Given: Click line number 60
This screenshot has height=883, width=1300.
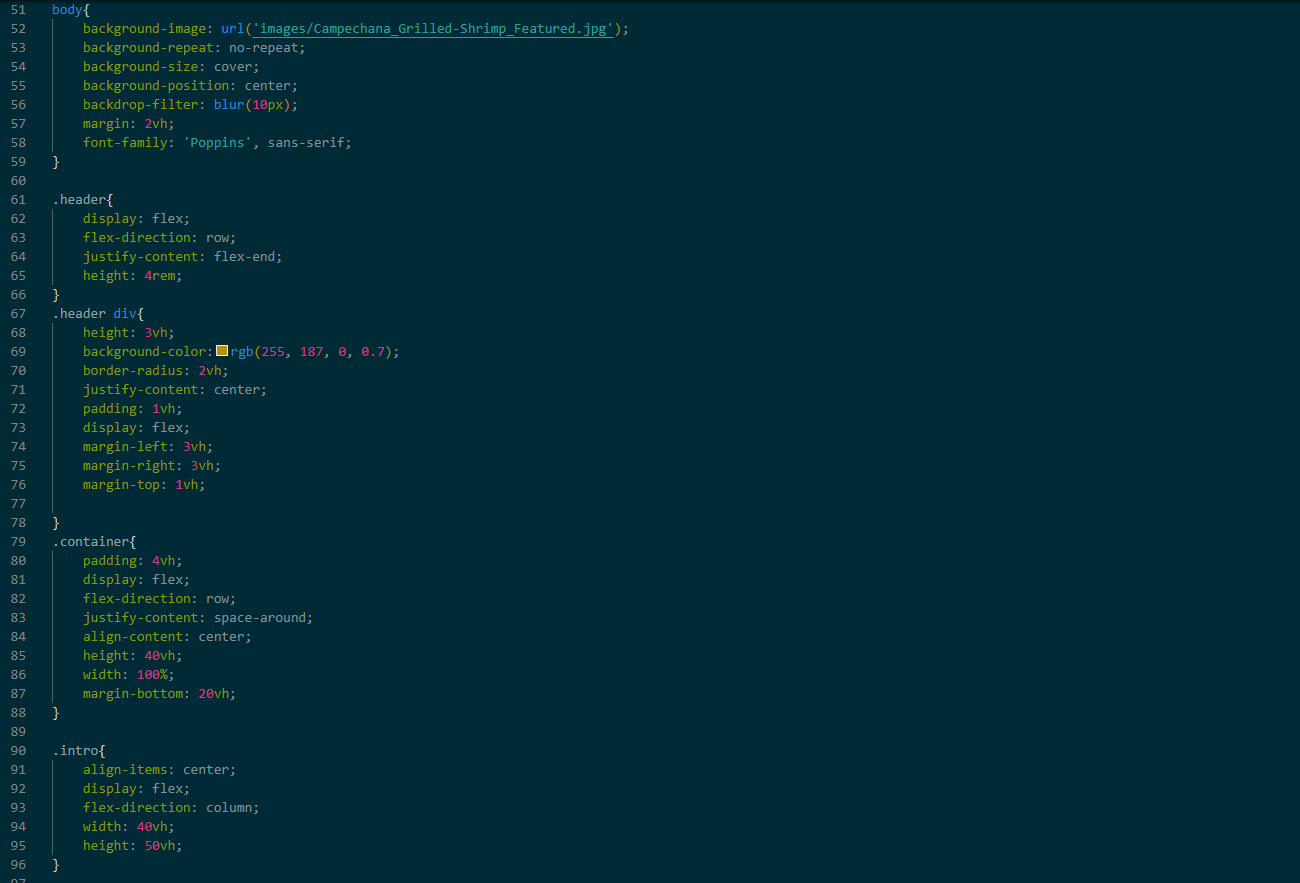Looking at the screenshot, I should [19, 180].
